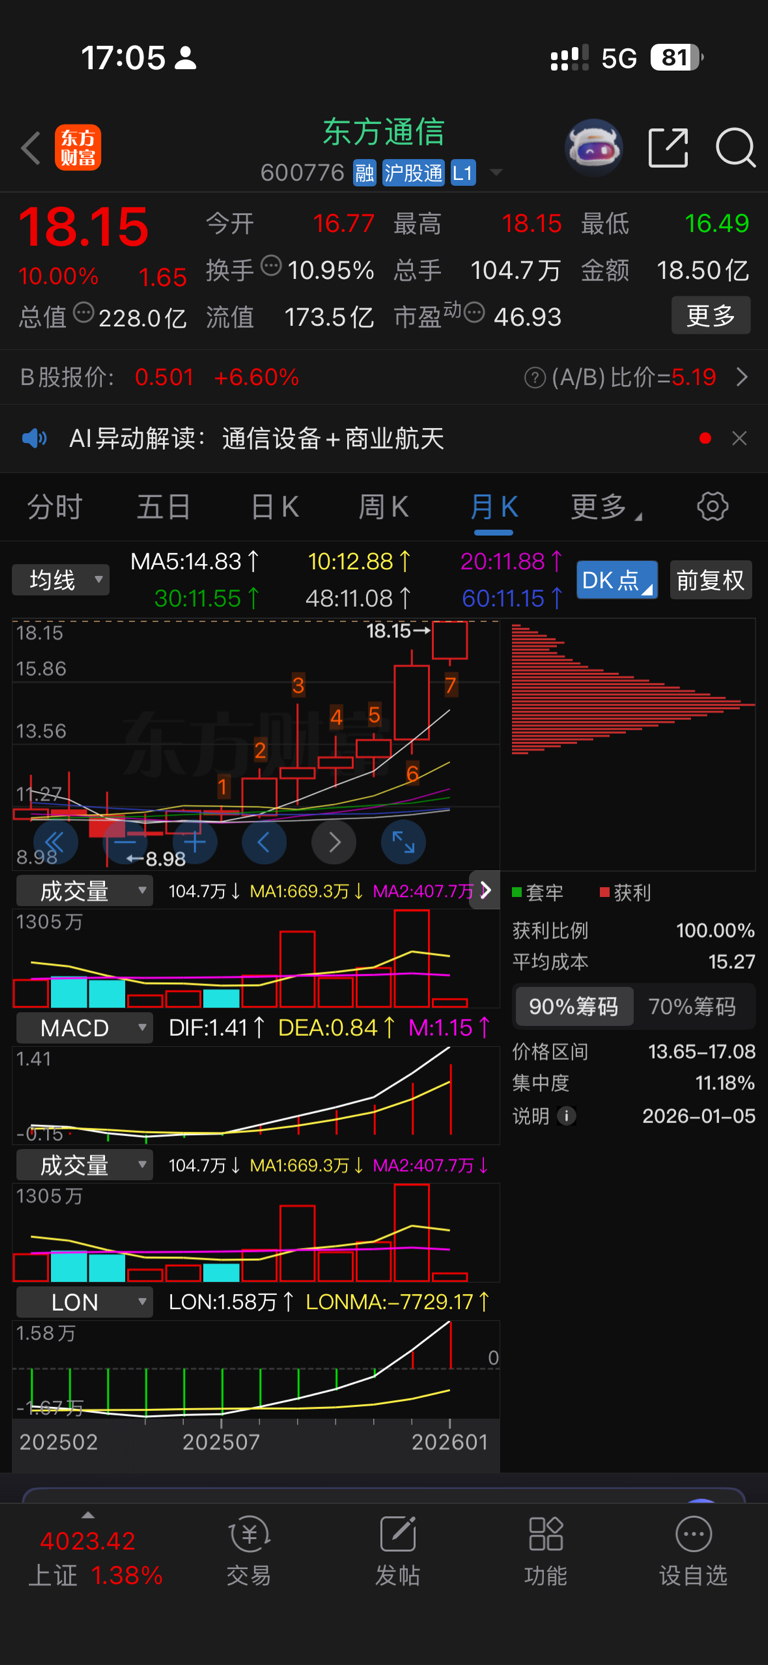Tap the AI异动解读 speaker icon
Image resolution: width=769 pixels, height=1665 pixels.
point(35,438)
